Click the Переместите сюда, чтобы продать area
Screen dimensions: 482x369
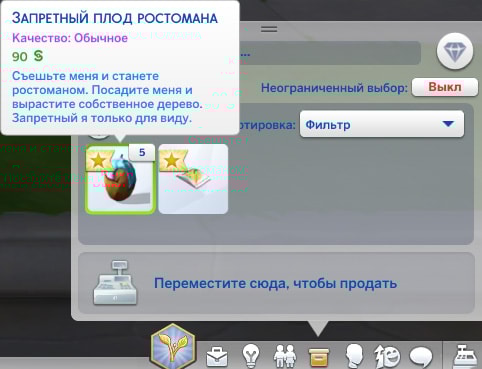point(276,283)
